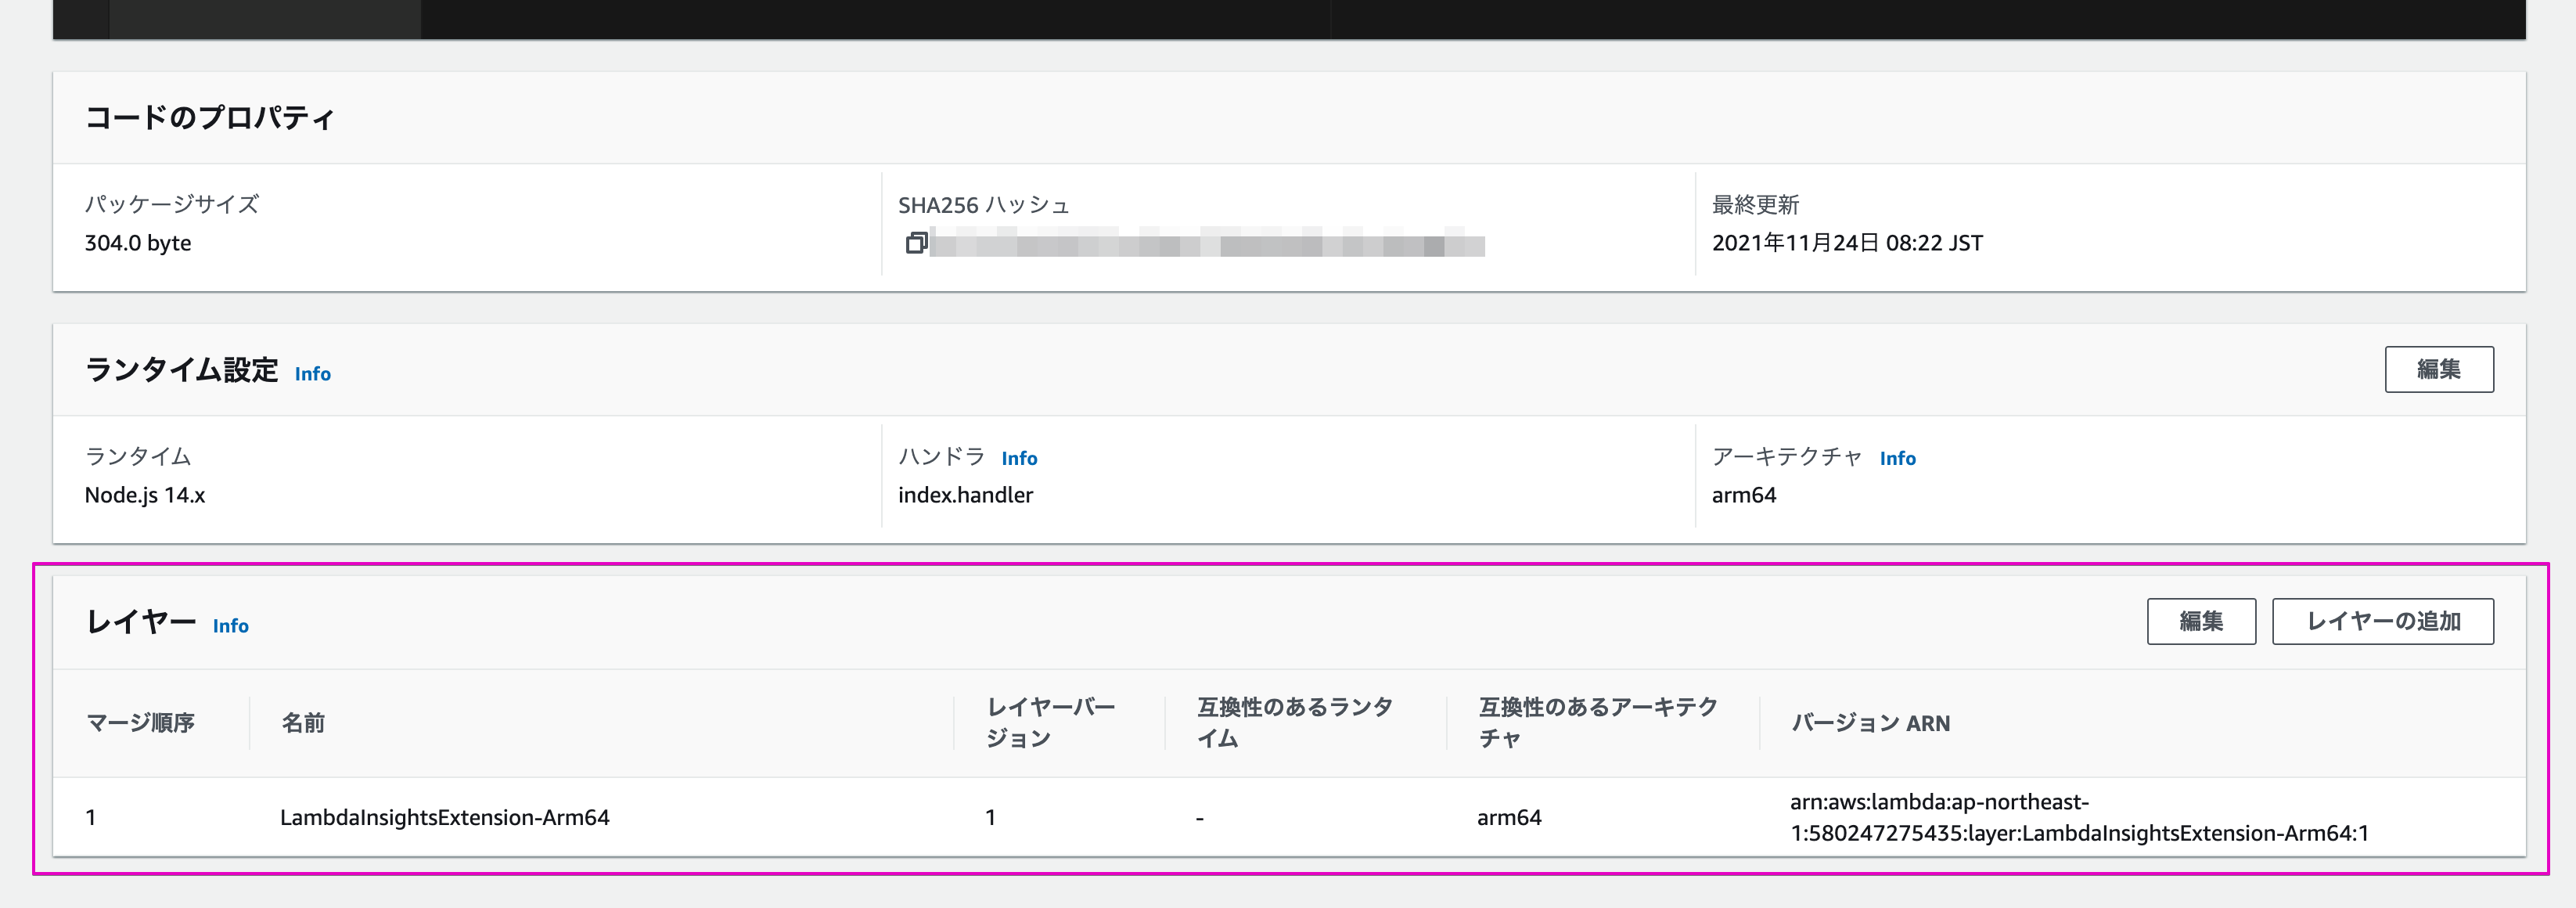Open the Info link beside ハンドラ

pyautogui.click(x=1020, y=458)
